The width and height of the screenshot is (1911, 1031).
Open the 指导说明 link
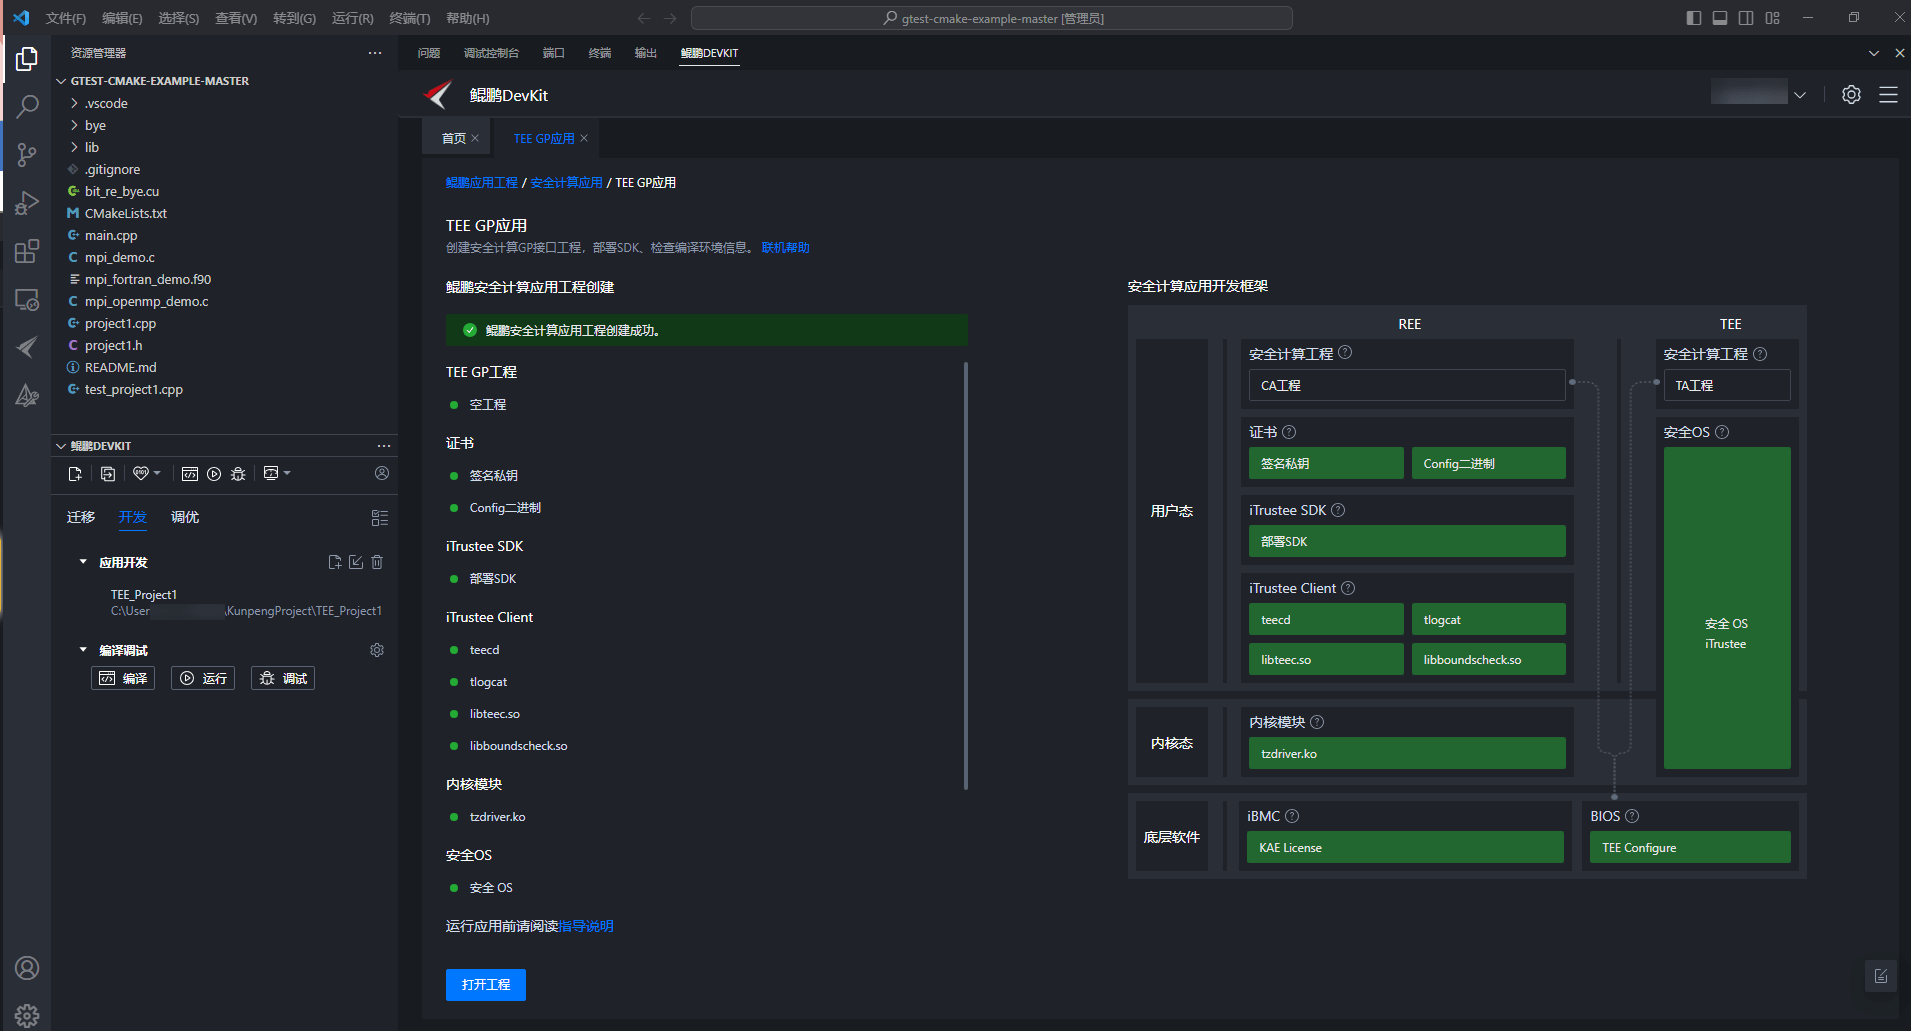[x=586, y=926]
